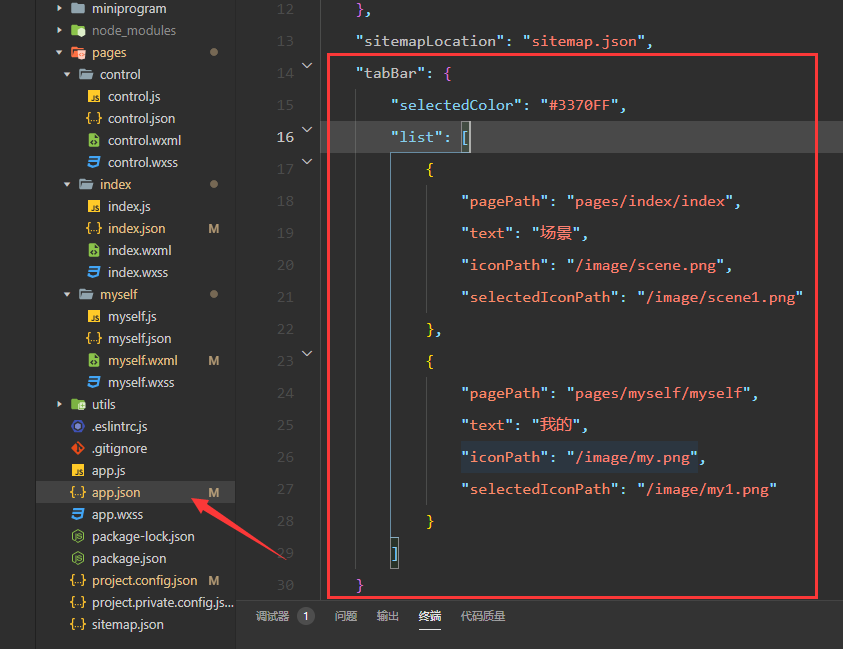Click the .gitignore git file icon
The width and height of the screenshot is (843, 649).
(78, 449)
